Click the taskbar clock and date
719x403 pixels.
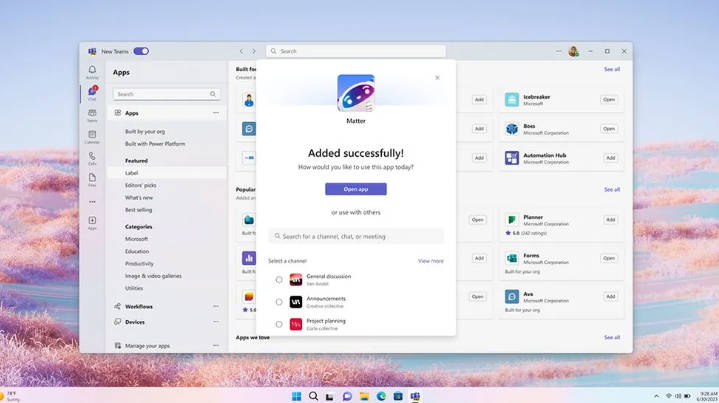[x=707, y=396]
